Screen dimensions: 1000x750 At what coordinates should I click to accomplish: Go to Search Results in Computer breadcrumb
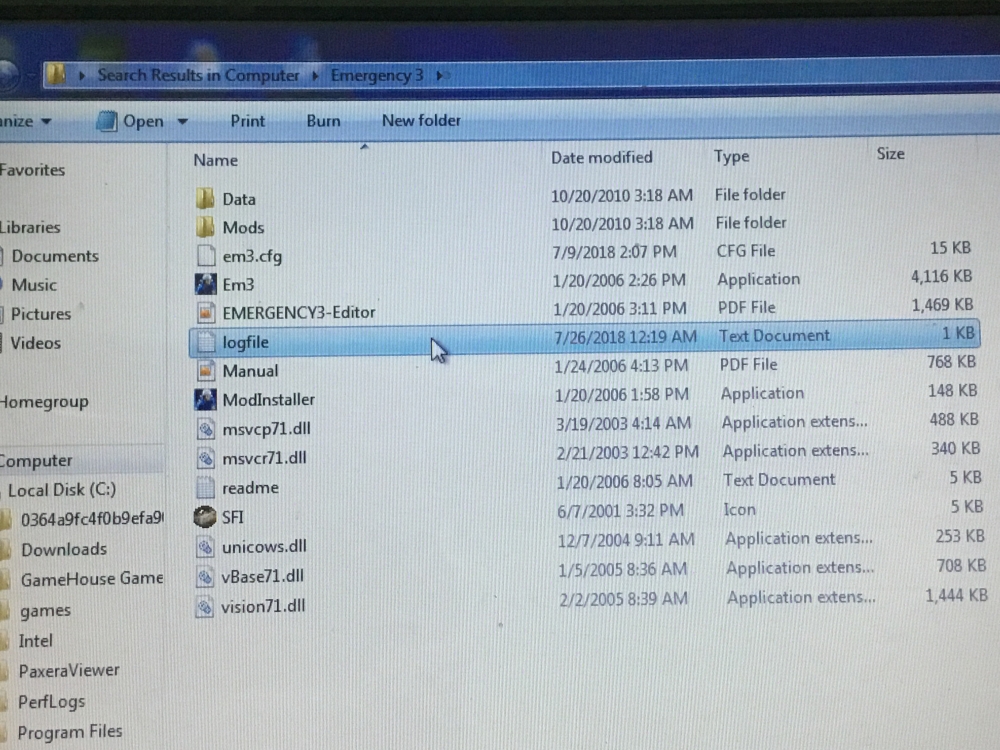(198, 75)
